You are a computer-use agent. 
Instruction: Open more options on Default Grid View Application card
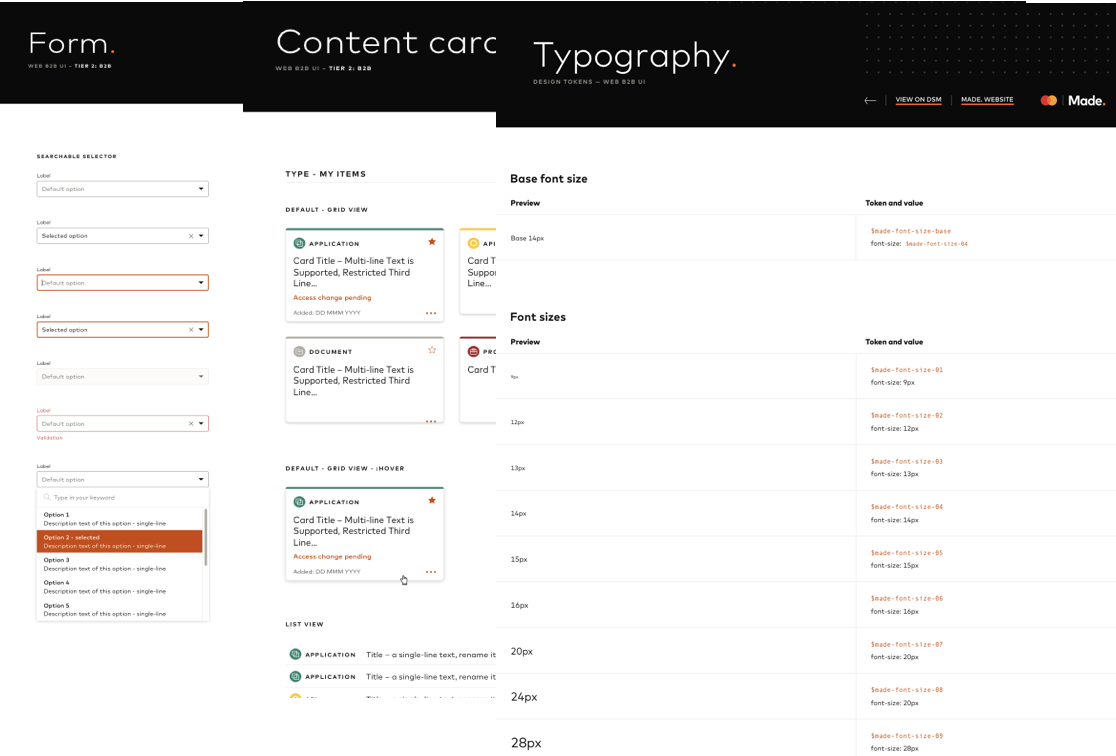tap(431, 313)
